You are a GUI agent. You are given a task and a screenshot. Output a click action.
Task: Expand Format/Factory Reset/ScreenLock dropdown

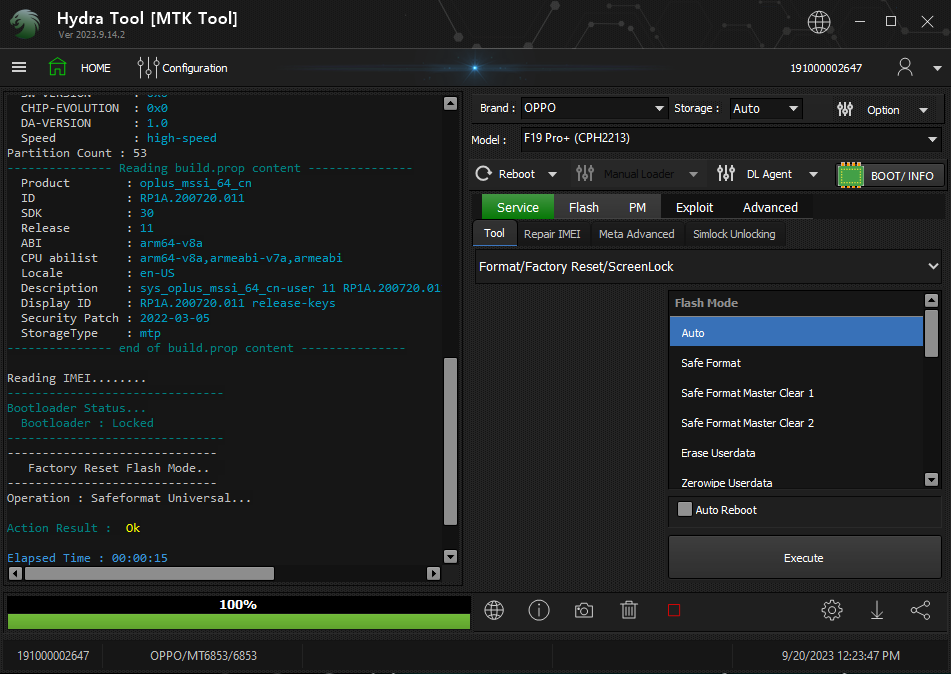pos(708,267)
